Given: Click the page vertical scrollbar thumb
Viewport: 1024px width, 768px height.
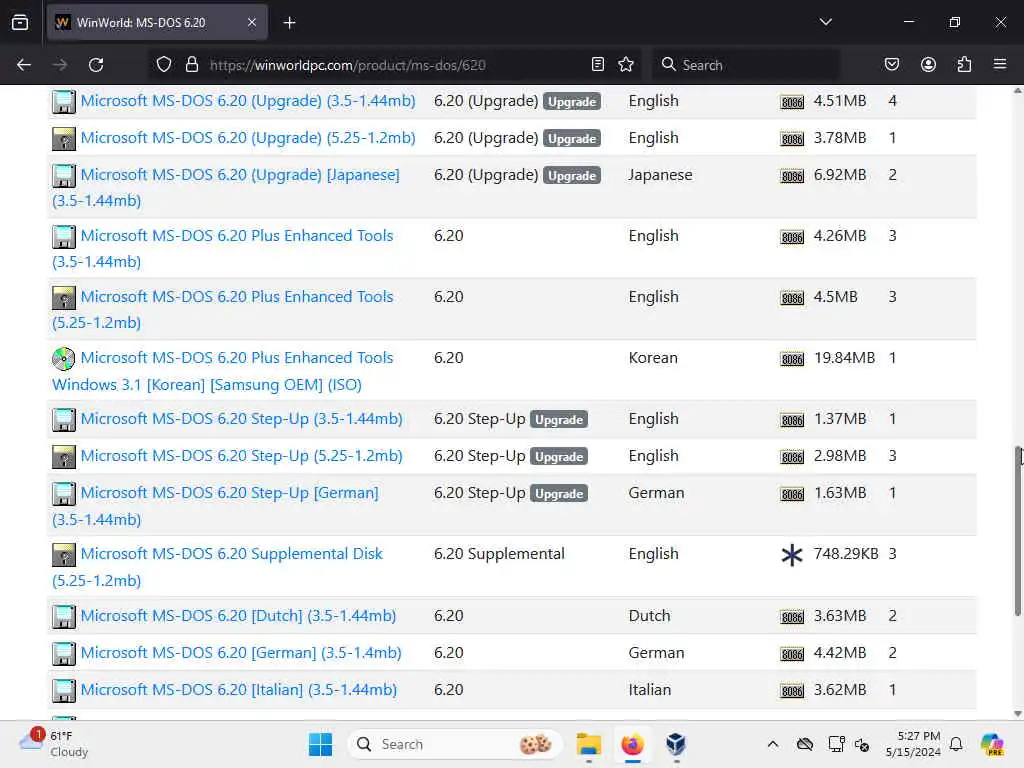Looking at the screenshot, I should pyautogui.click(x=1017, y=530).
